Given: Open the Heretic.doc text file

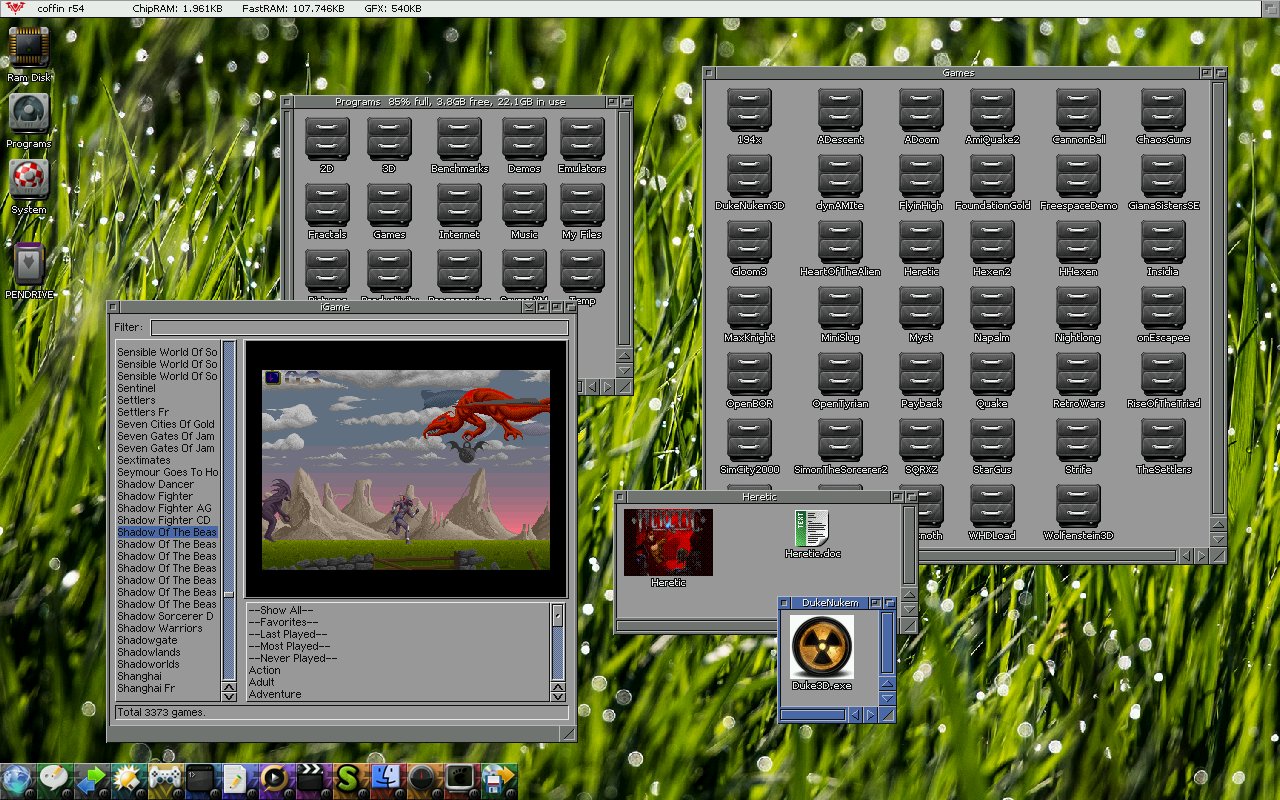Looking at the screenshot, I should (x=811, y=530).
